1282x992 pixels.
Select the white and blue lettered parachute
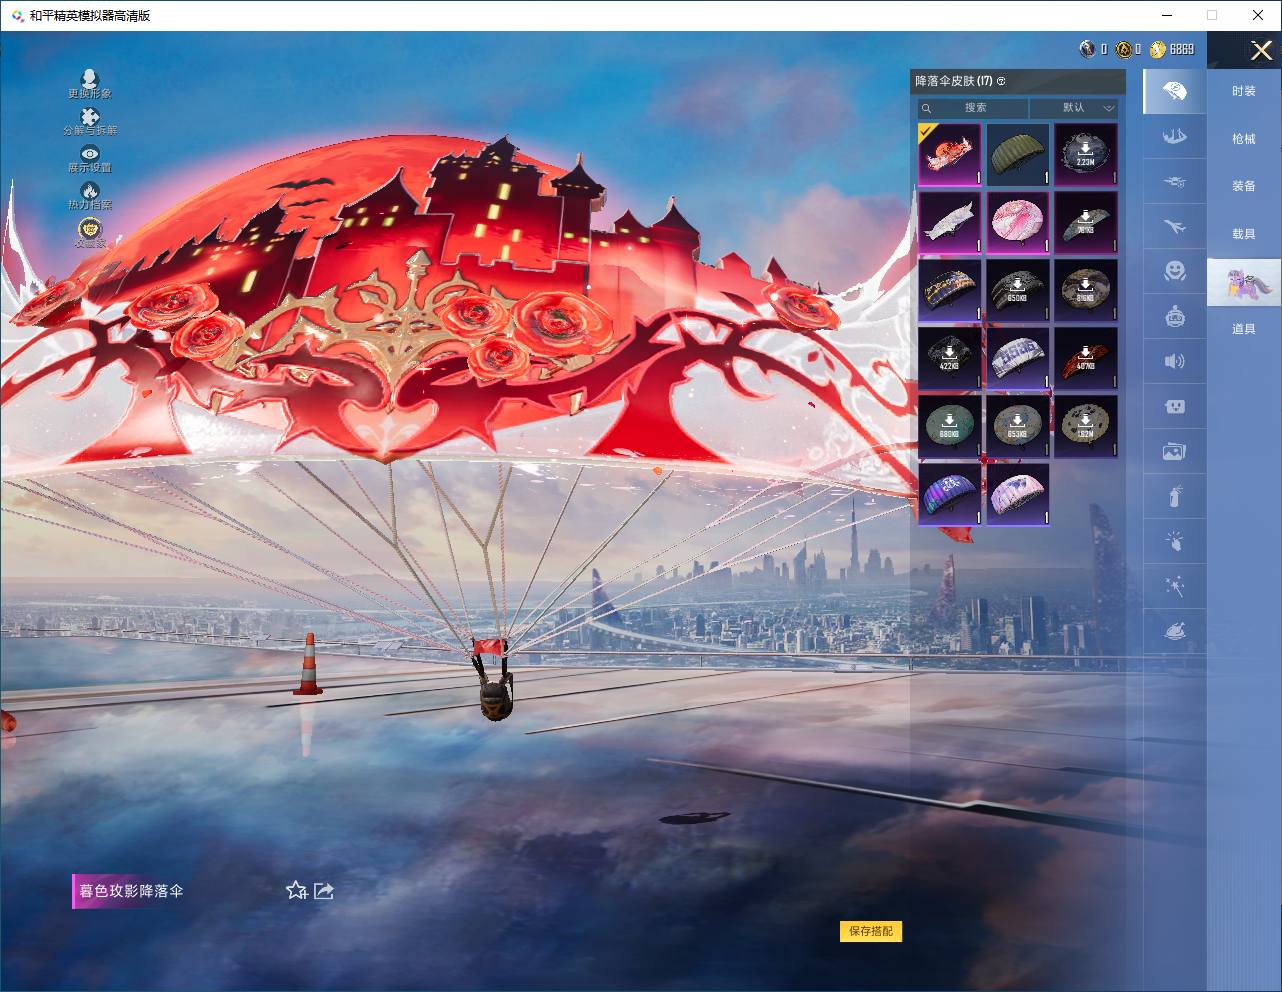point(1017,358)
